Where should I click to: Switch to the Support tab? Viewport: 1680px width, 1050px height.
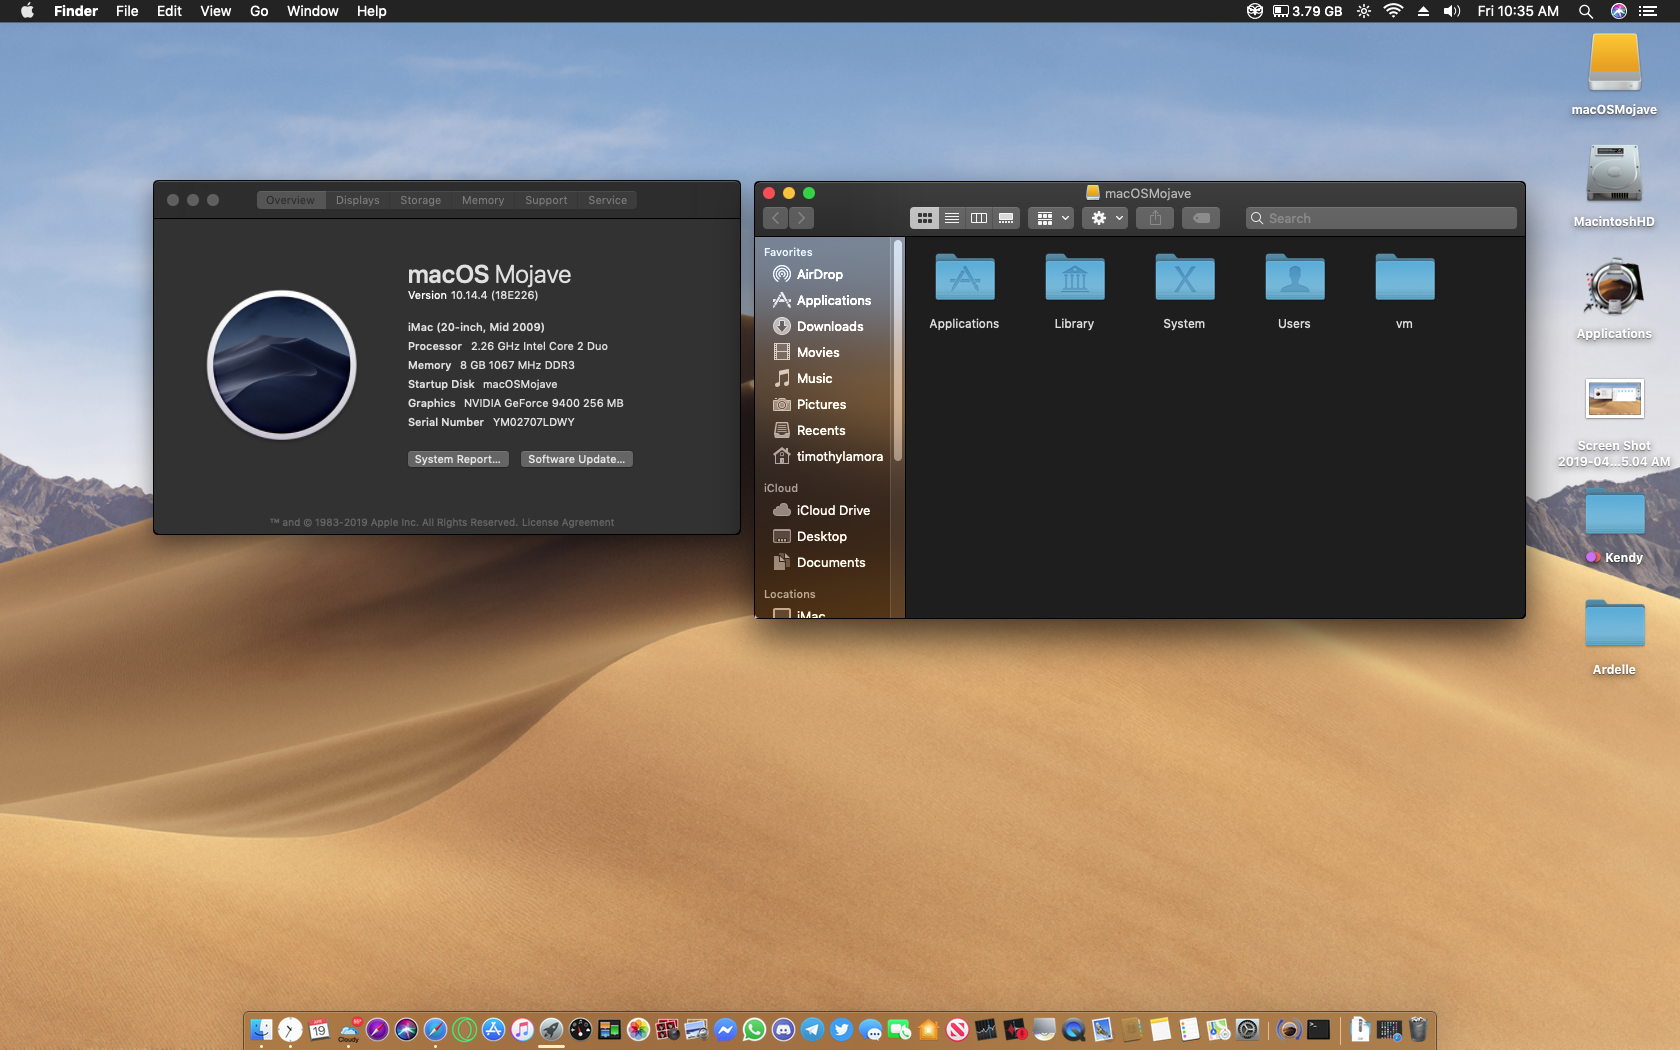(546, 200)
